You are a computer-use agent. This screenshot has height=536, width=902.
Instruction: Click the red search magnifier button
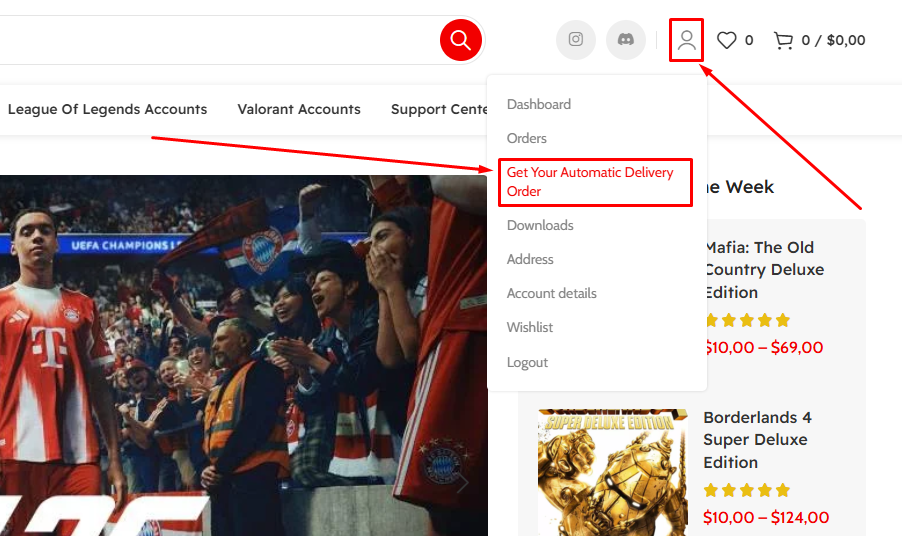[x=460, y=40]
